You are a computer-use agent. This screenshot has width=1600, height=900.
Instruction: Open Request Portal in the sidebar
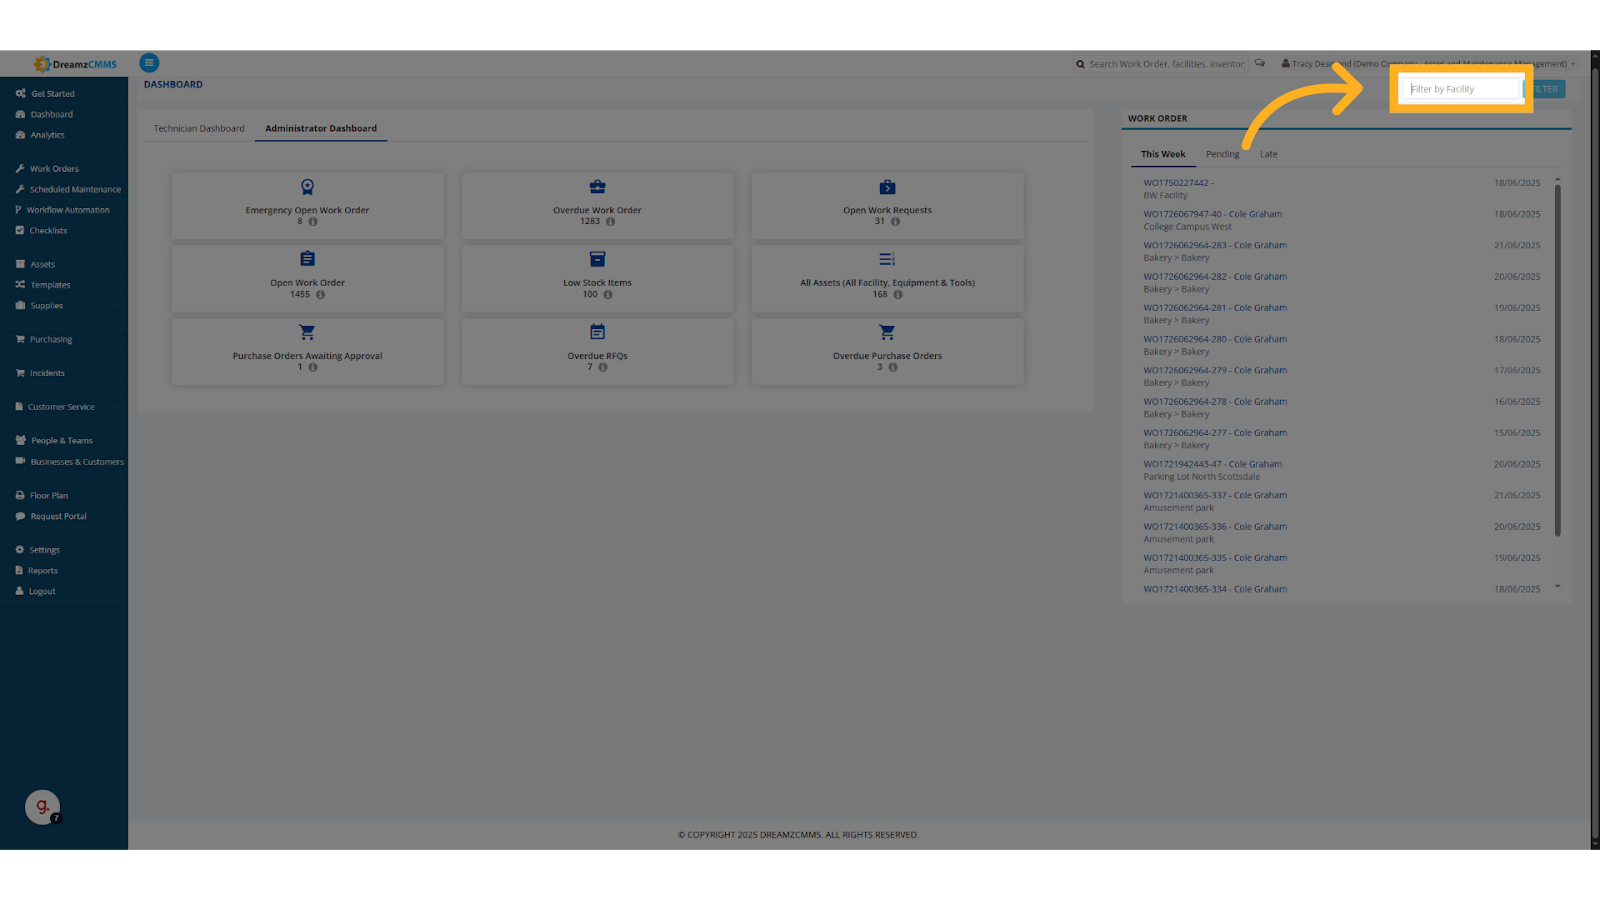pyautogui.click(x=58, y=516)
